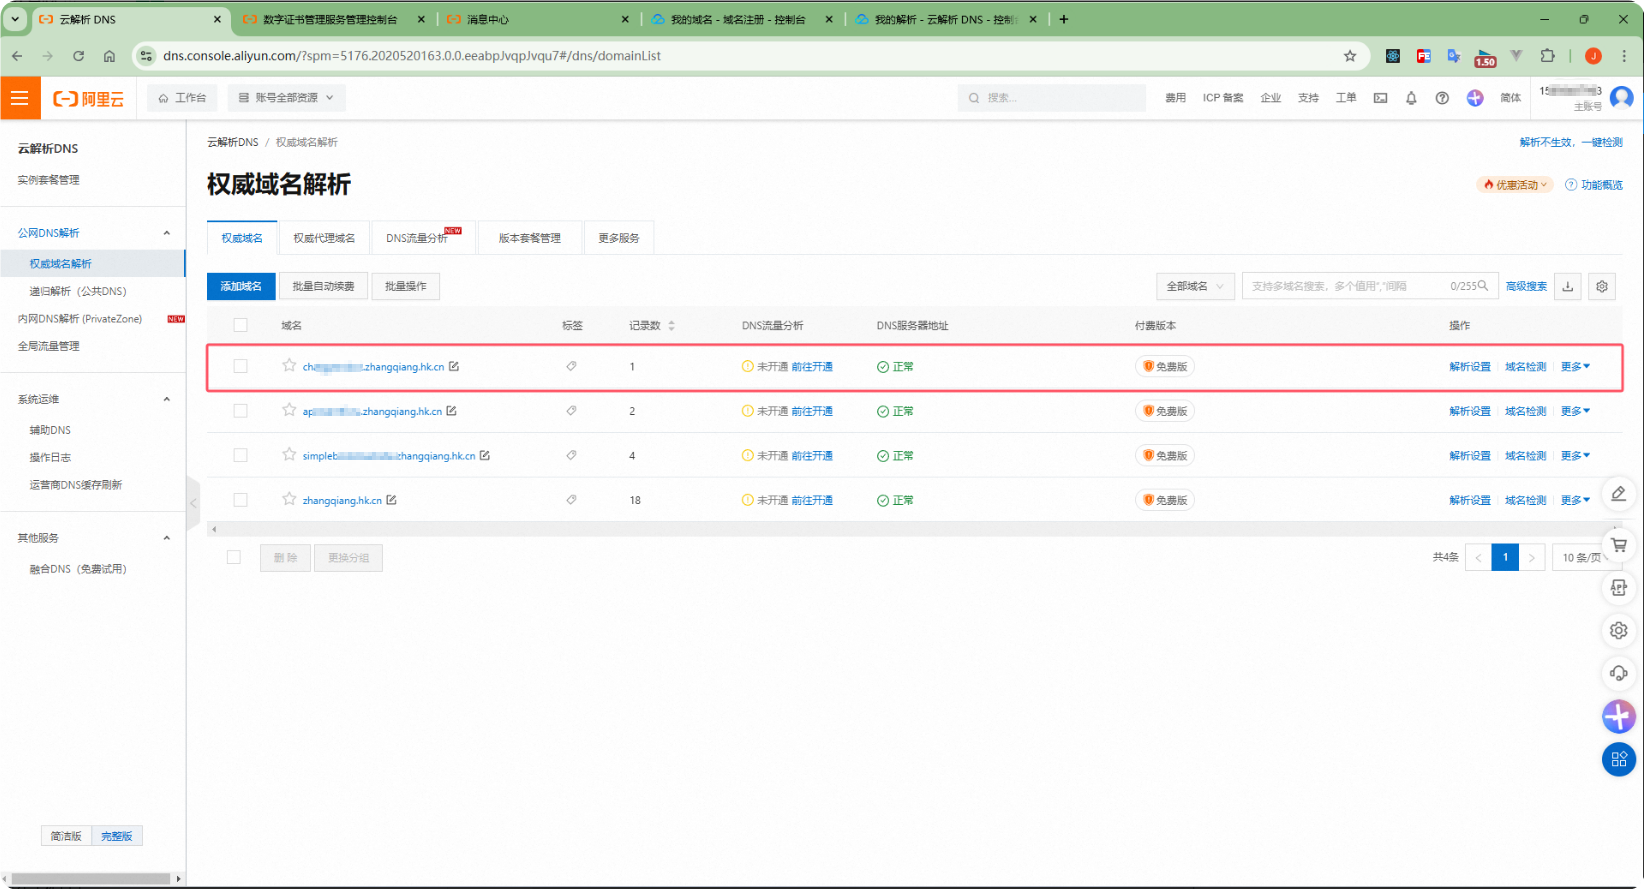This screenshot has height=889, width=1644.
Task: Collapse the 系统运维 sidebar section
Action: [x=167, y=399]
